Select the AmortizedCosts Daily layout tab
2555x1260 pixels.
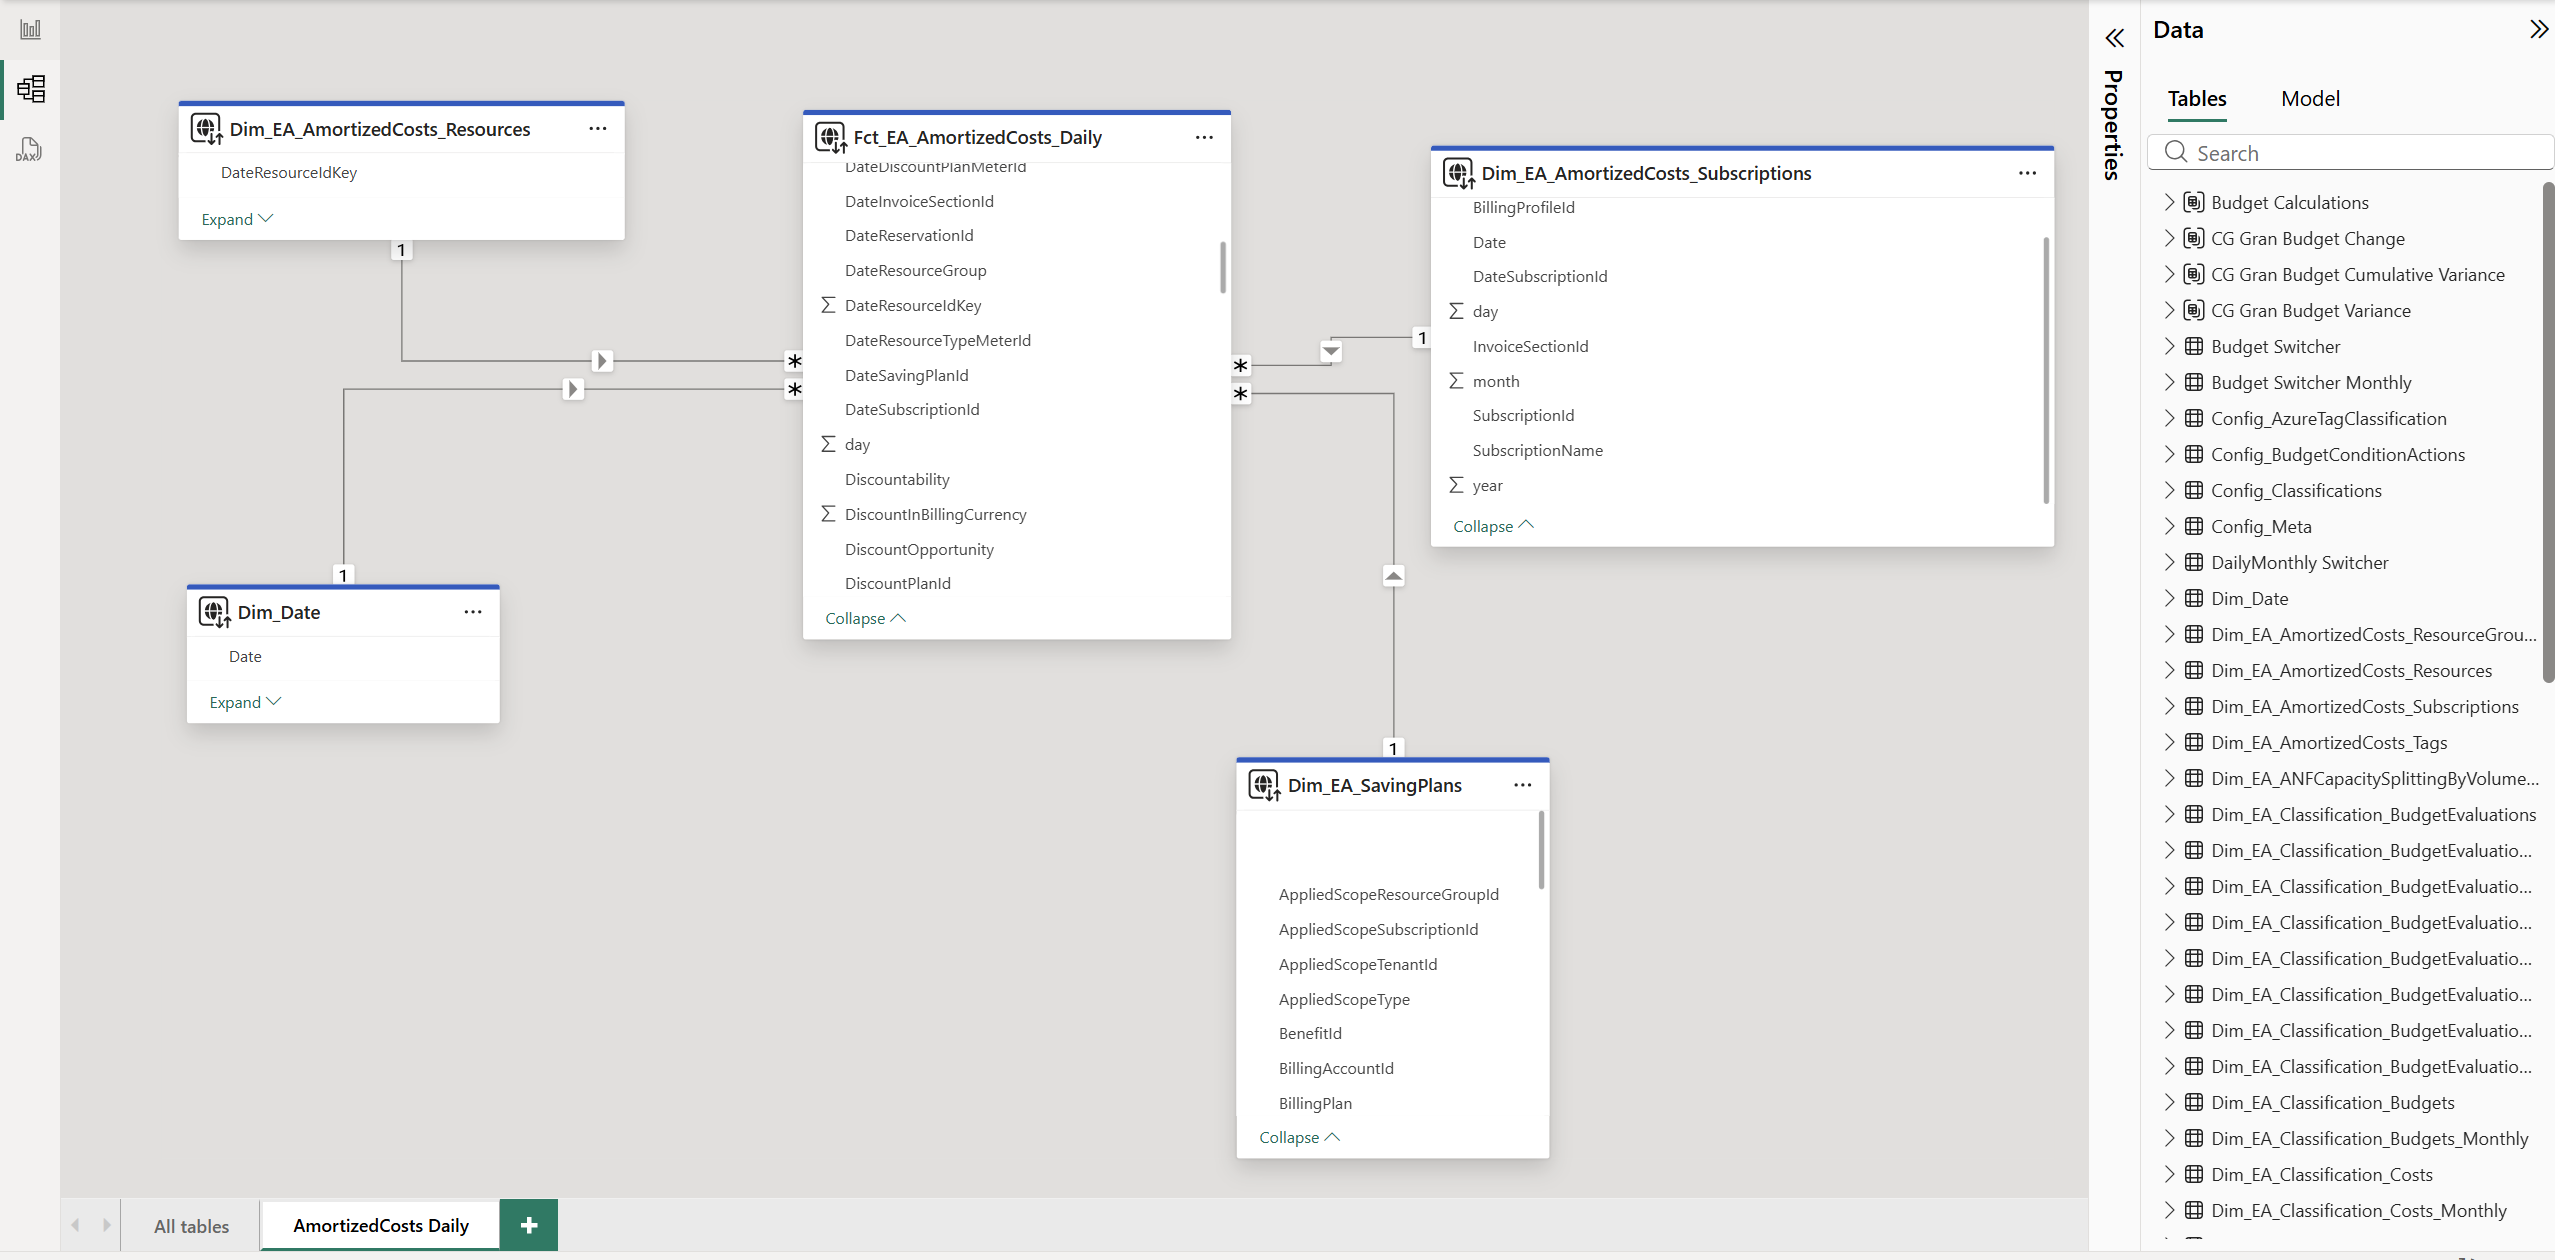[381, 1225]
